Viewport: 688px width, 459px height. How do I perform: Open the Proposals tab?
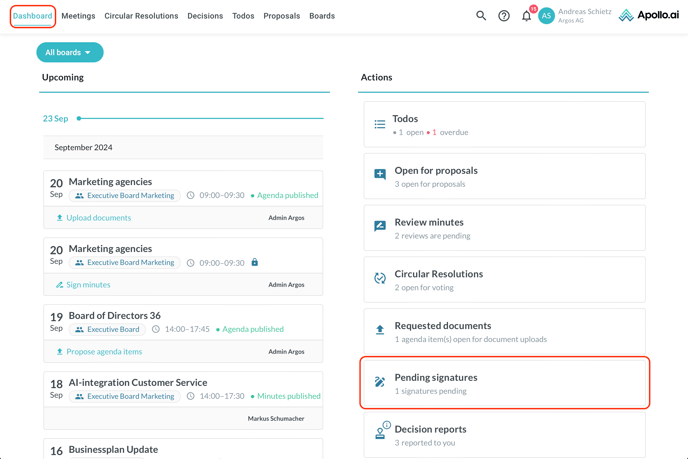(281, 16)
